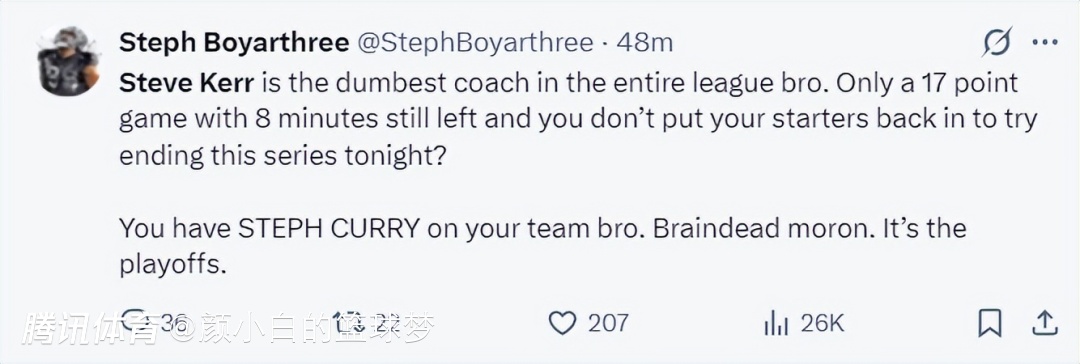Repost with the retweet arrows icon
Screen dimensions: 1080x364
[348, 322]
